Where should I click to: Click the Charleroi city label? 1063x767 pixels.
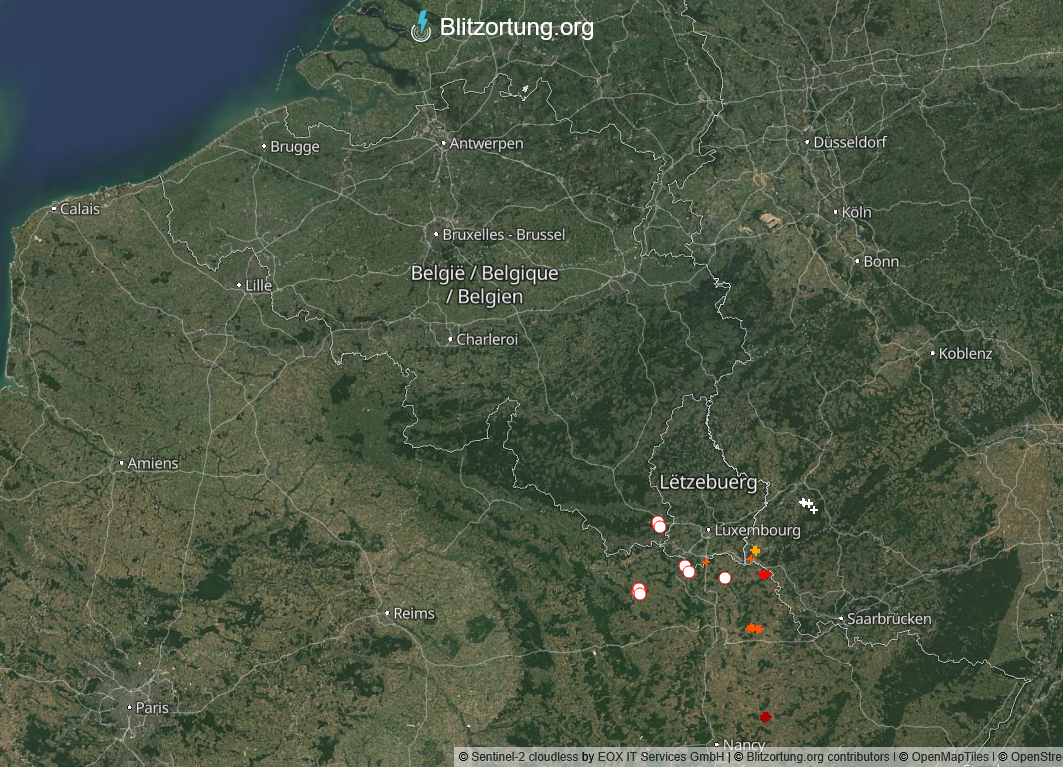click(487, 339)
